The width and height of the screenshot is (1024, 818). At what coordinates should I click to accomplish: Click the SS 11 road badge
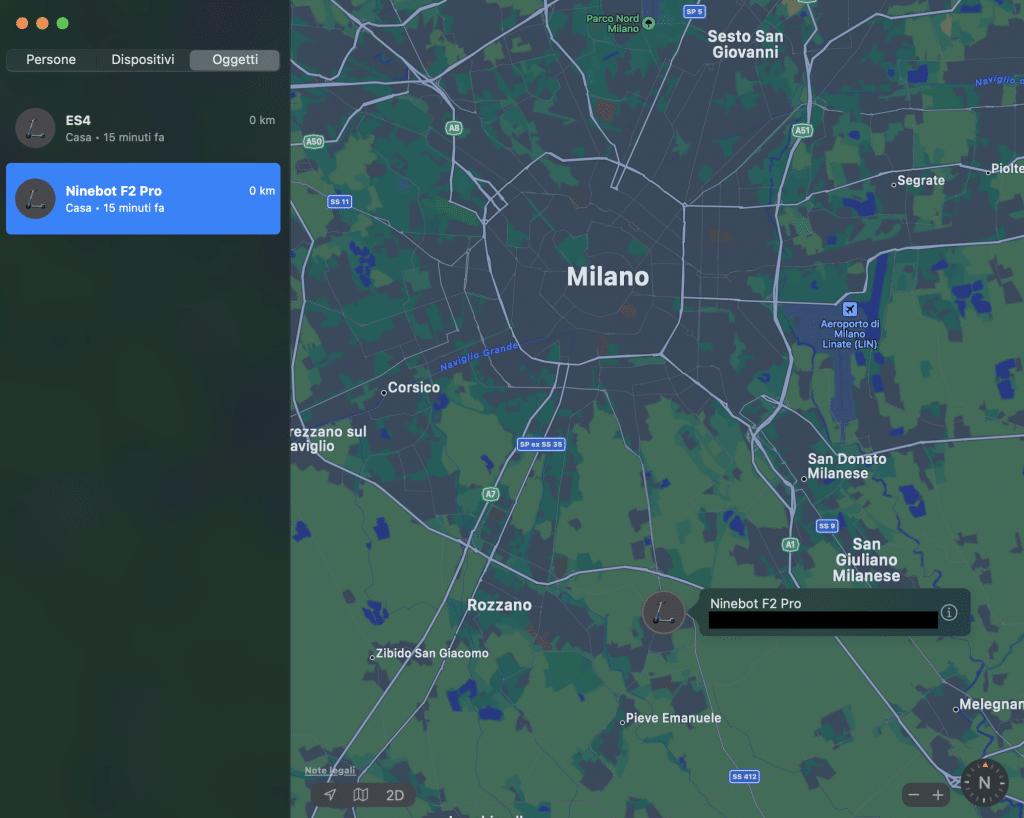[x=340, y=202]
